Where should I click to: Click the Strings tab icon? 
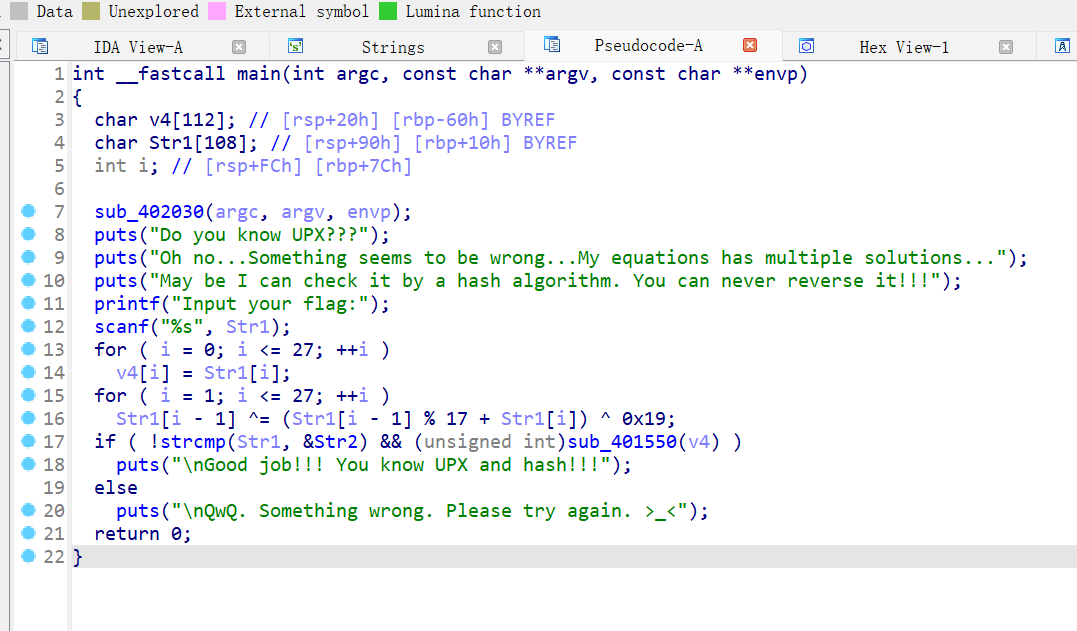click(x=295, y=47)
